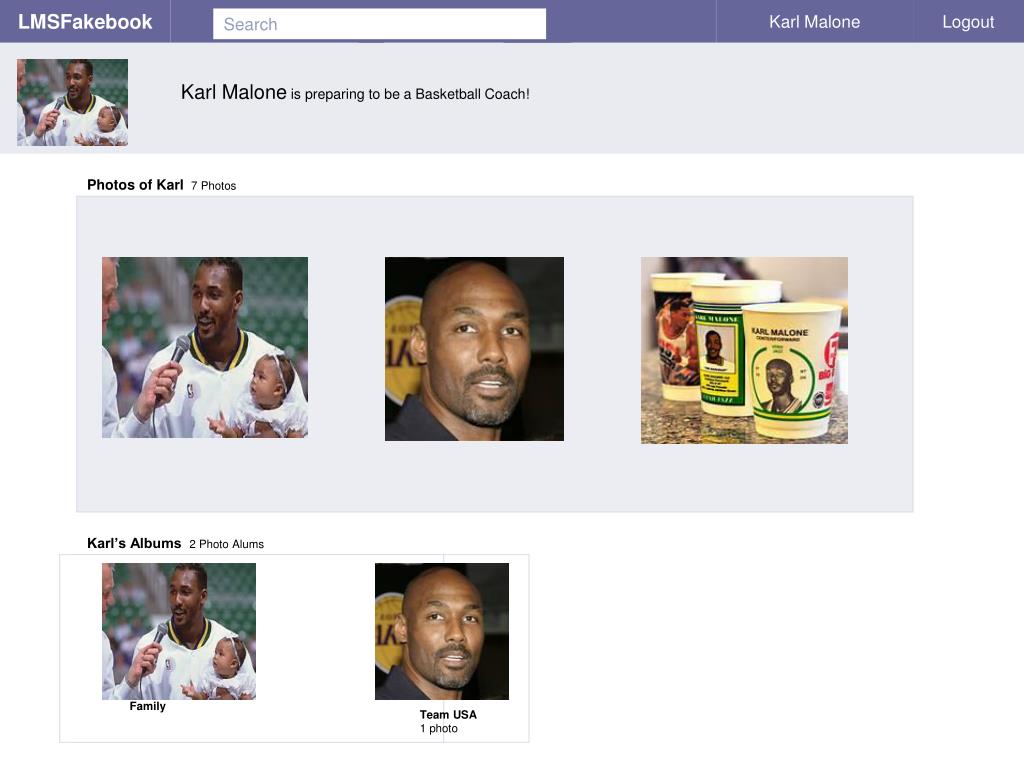Open the close-up portrait photo
1024x768 pixels.
click(474, 349)
